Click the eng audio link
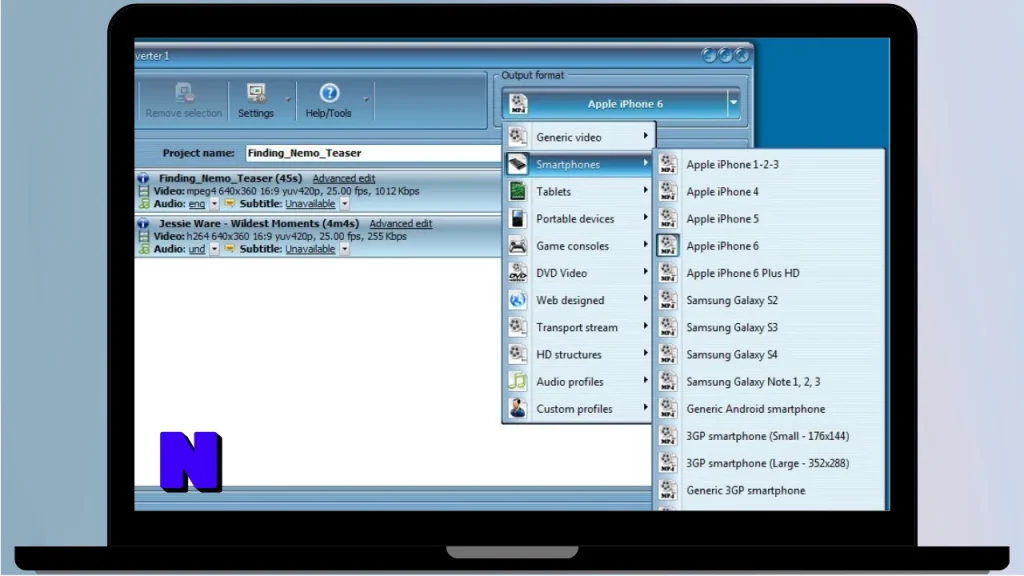The width and height of the screenshot is (1024, 576). click(197, 204)
